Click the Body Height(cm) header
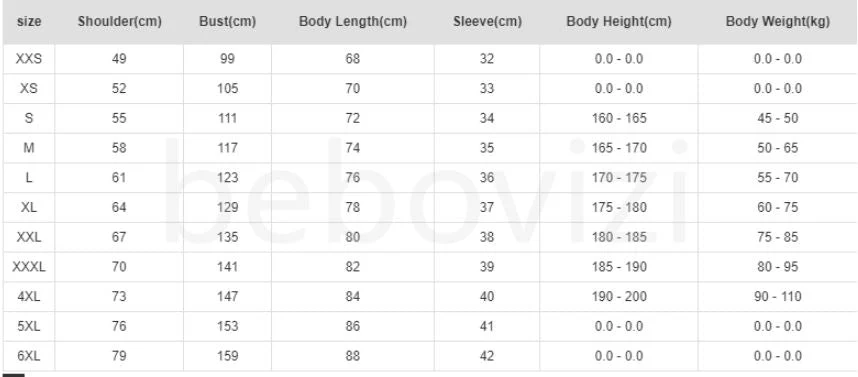 pyautogui.click(x=619, y=22)
